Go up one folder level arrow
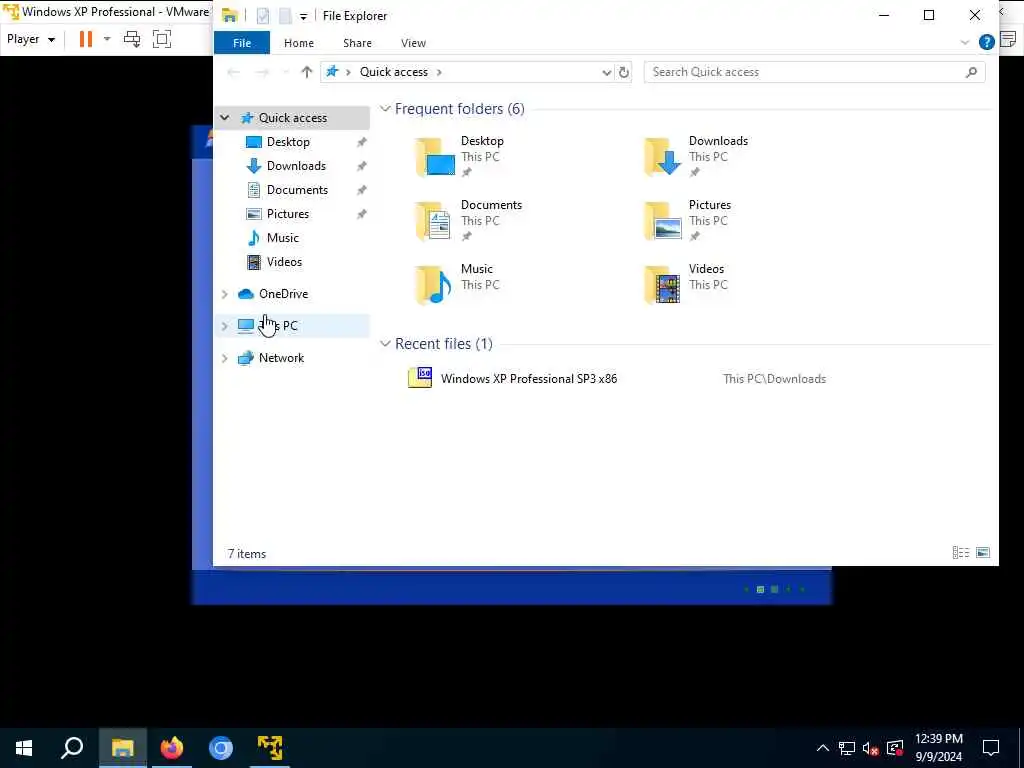The width and height of the screenshot is (1024, 768). [306, 72]
